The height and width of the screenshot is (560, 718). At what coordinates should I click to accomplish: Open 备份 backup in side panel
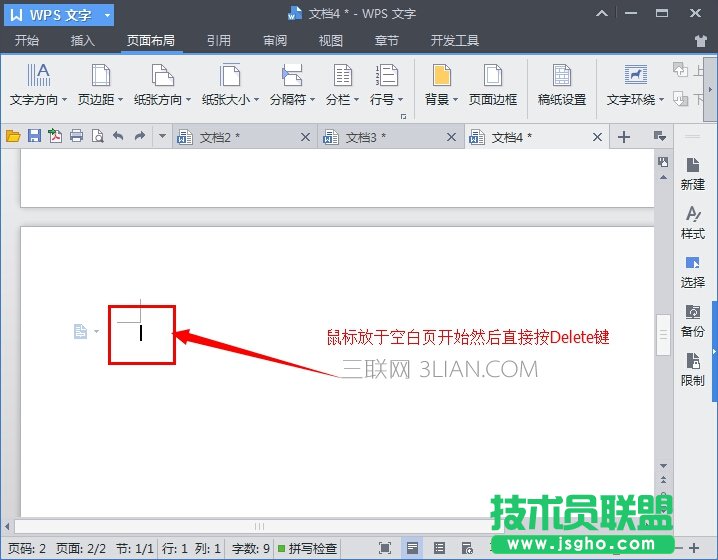point(692,321)
